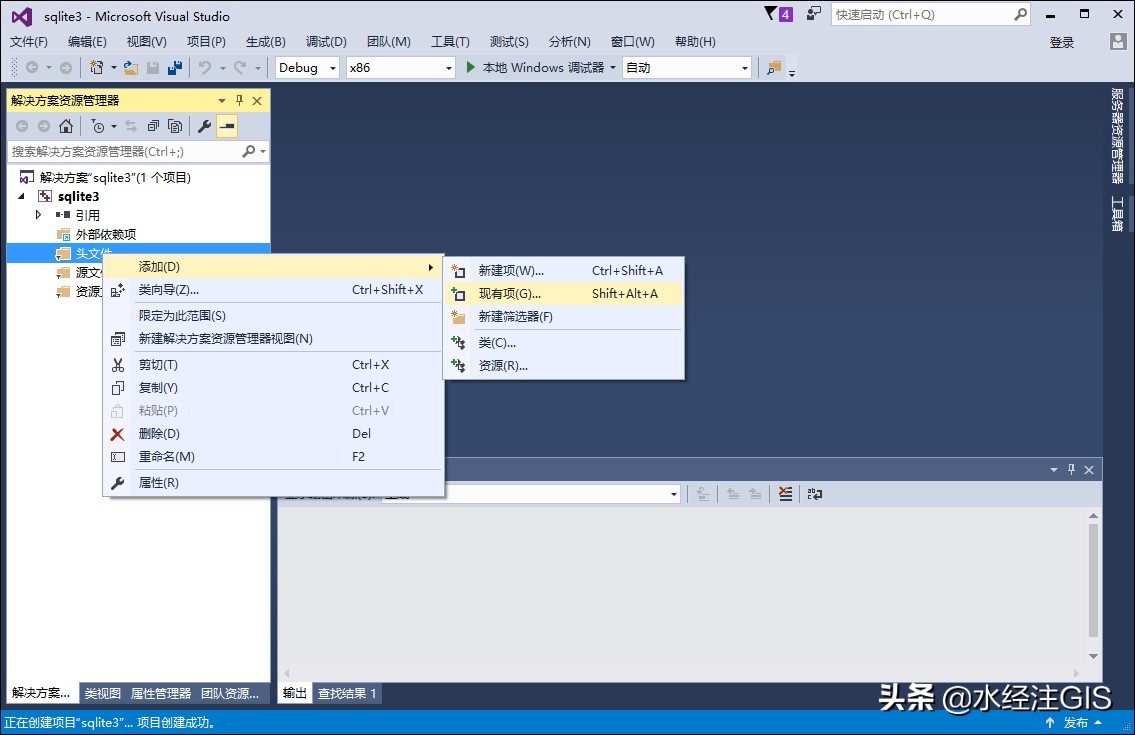Viewport: 1135px width, 735px height.
Task: Open the Debug configuration dropdown
Action: (x=333, y=68)
